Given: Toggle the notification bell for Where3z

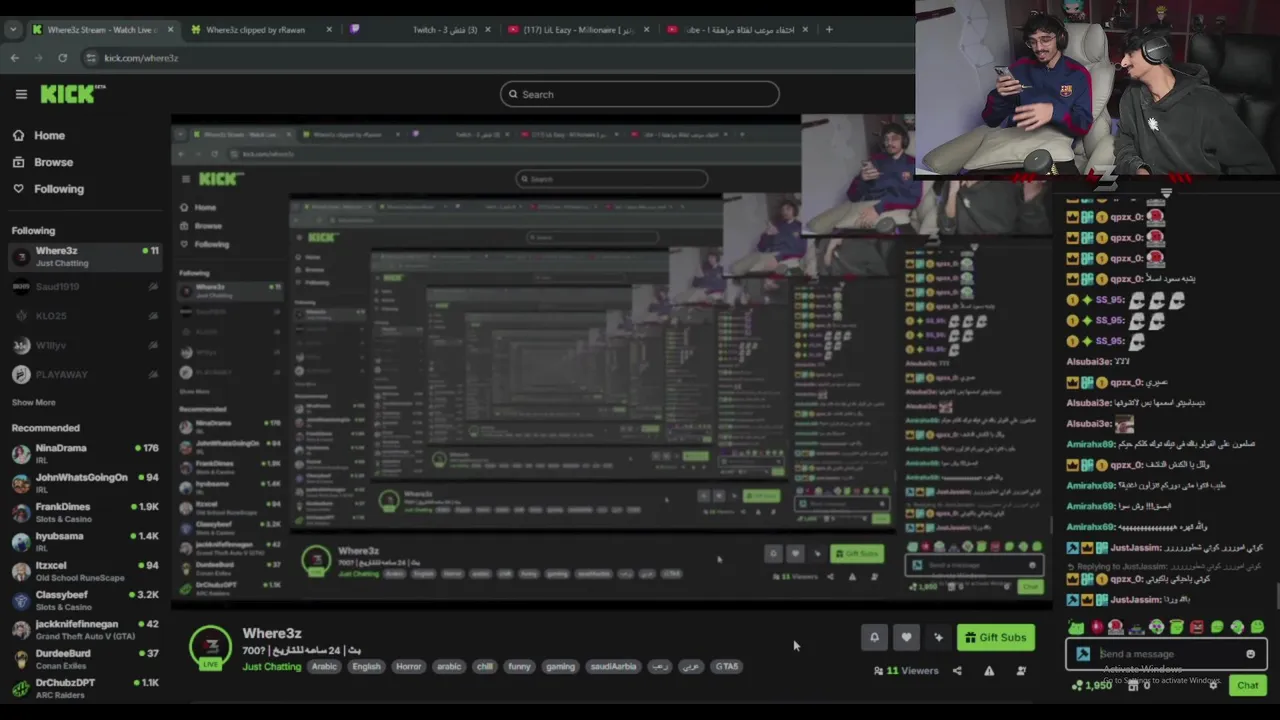Looking at the screenshot, I should coord(874,637).
